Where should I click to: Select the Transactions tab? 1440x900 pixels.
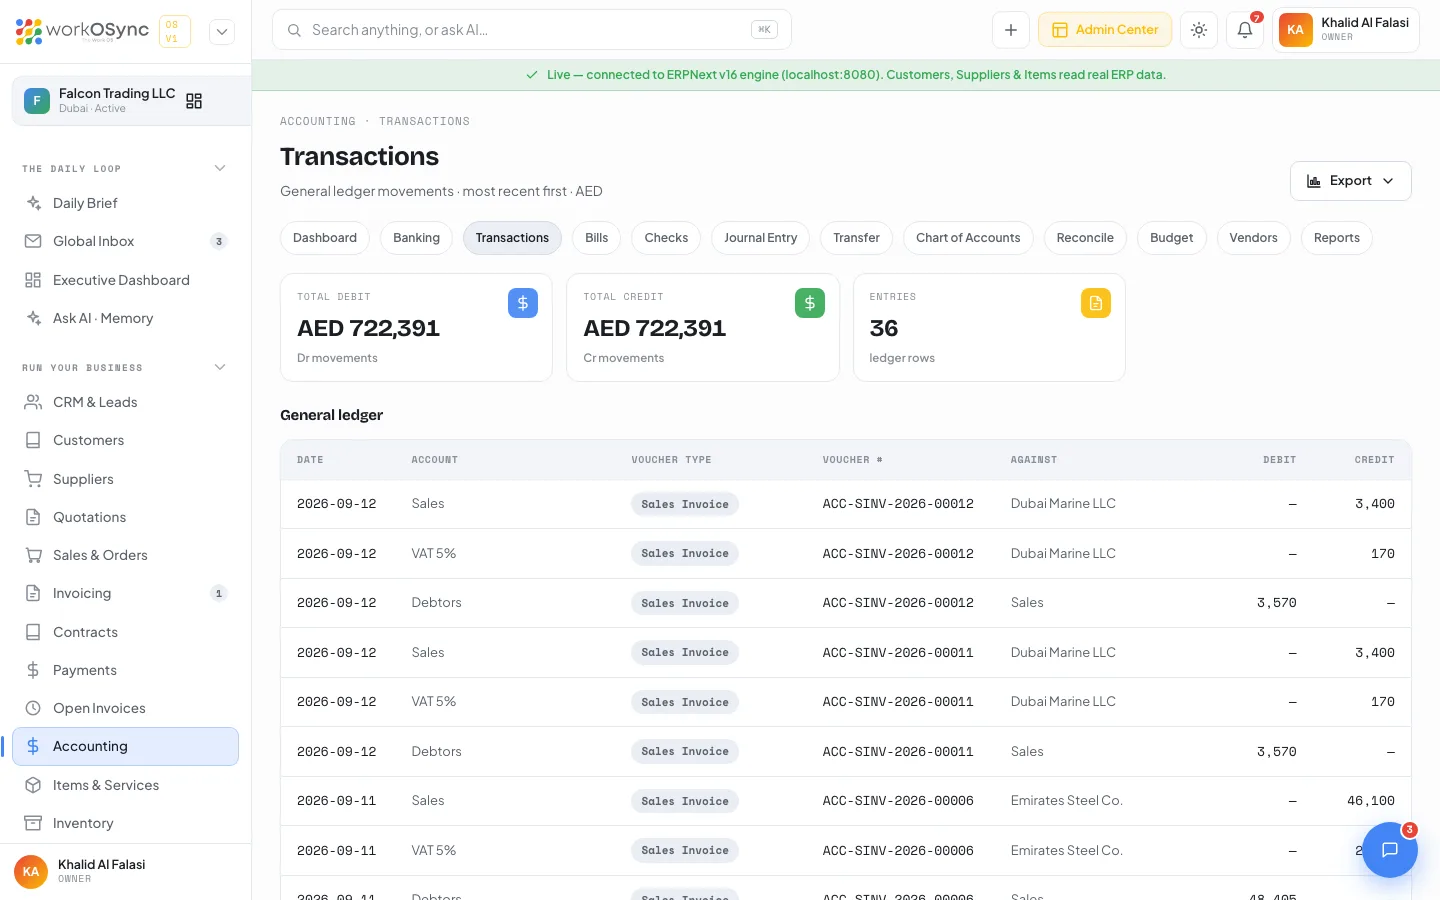[512, 238]
